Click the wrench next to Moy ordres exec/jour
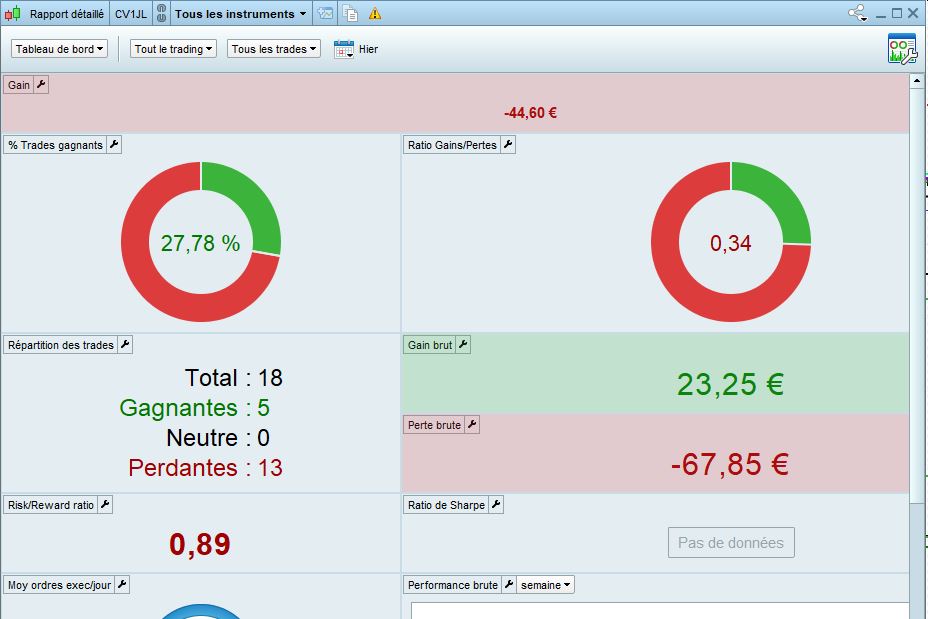Viewport: 928px width, 619px height. [122, 585]
